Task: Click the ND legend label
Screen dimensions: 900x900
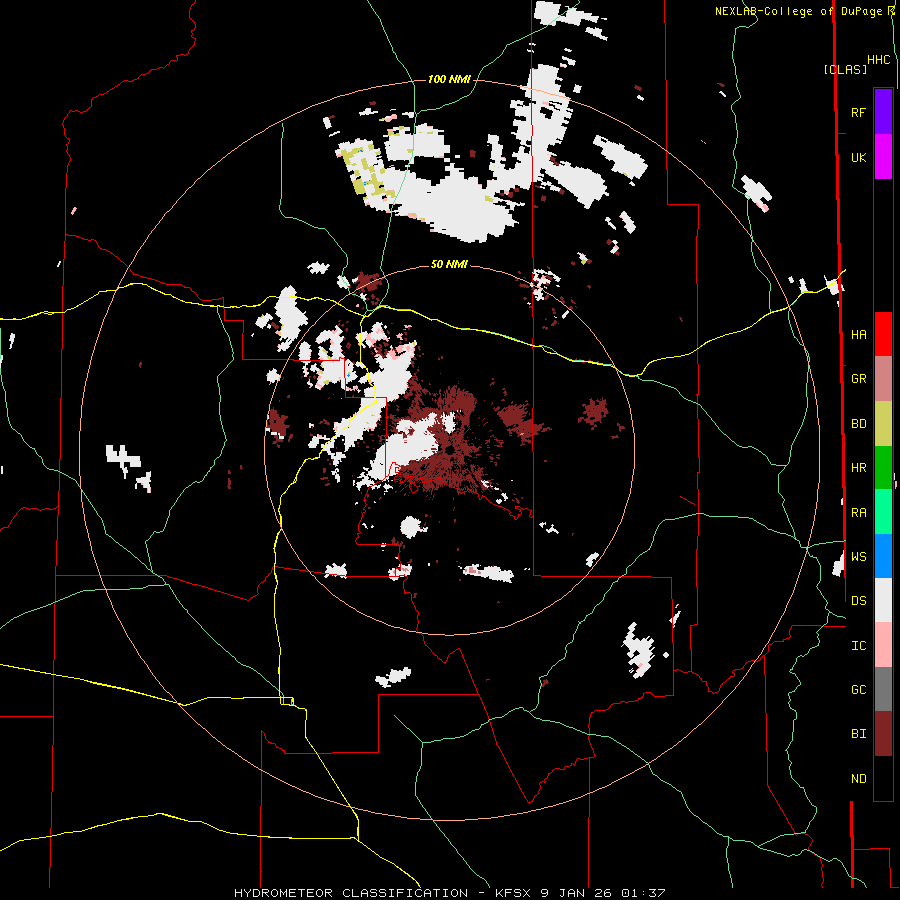Action: (858, 778)
